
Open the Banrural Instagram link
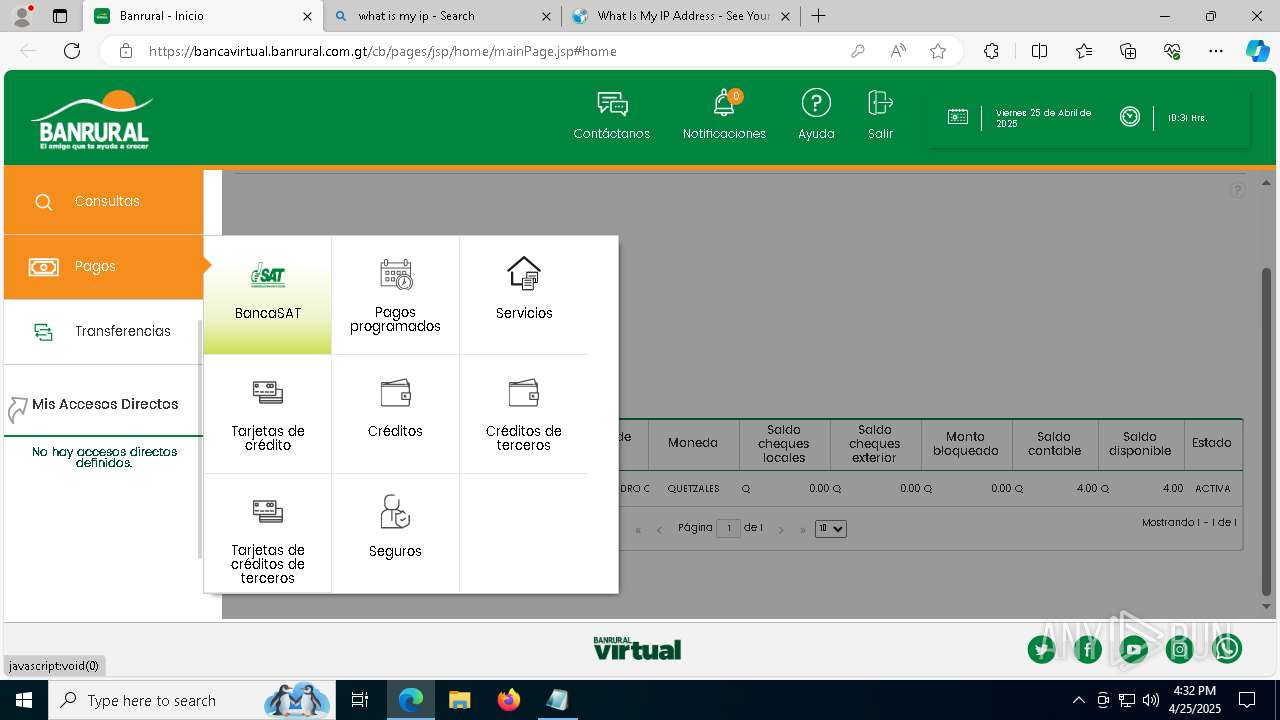[1180, 650]
